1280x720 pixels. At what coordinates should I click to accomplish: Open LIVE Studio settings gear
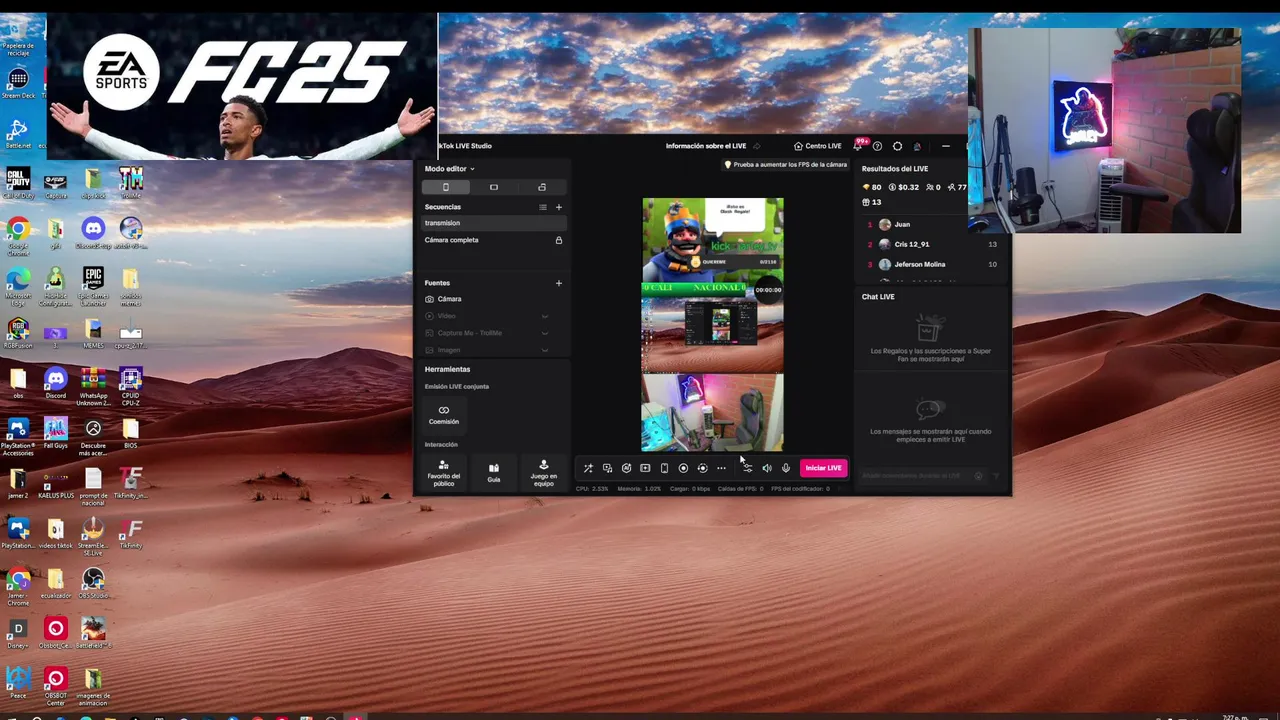(x=897, y=146)
